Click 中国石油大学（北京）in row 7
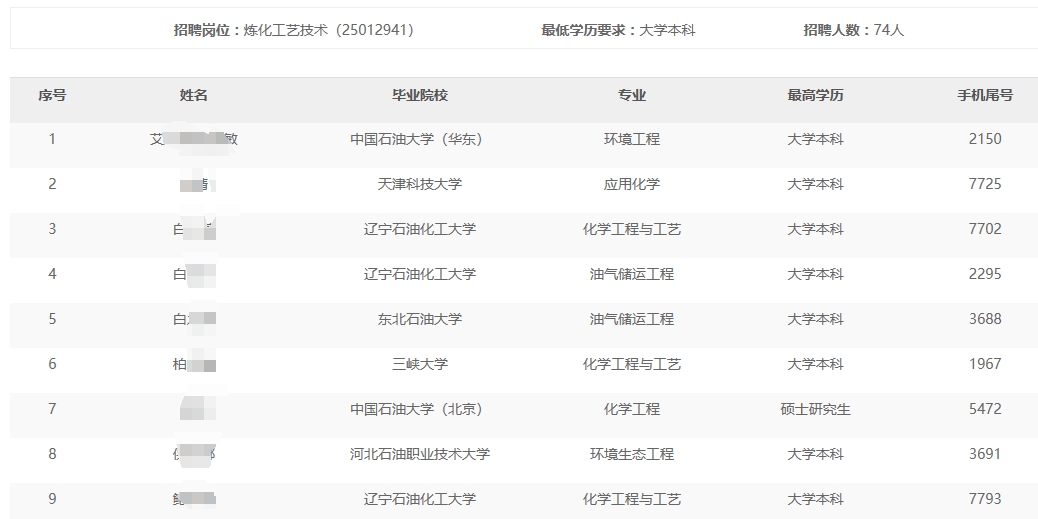This screenshot has height=519, width=1038. (420, 409)
